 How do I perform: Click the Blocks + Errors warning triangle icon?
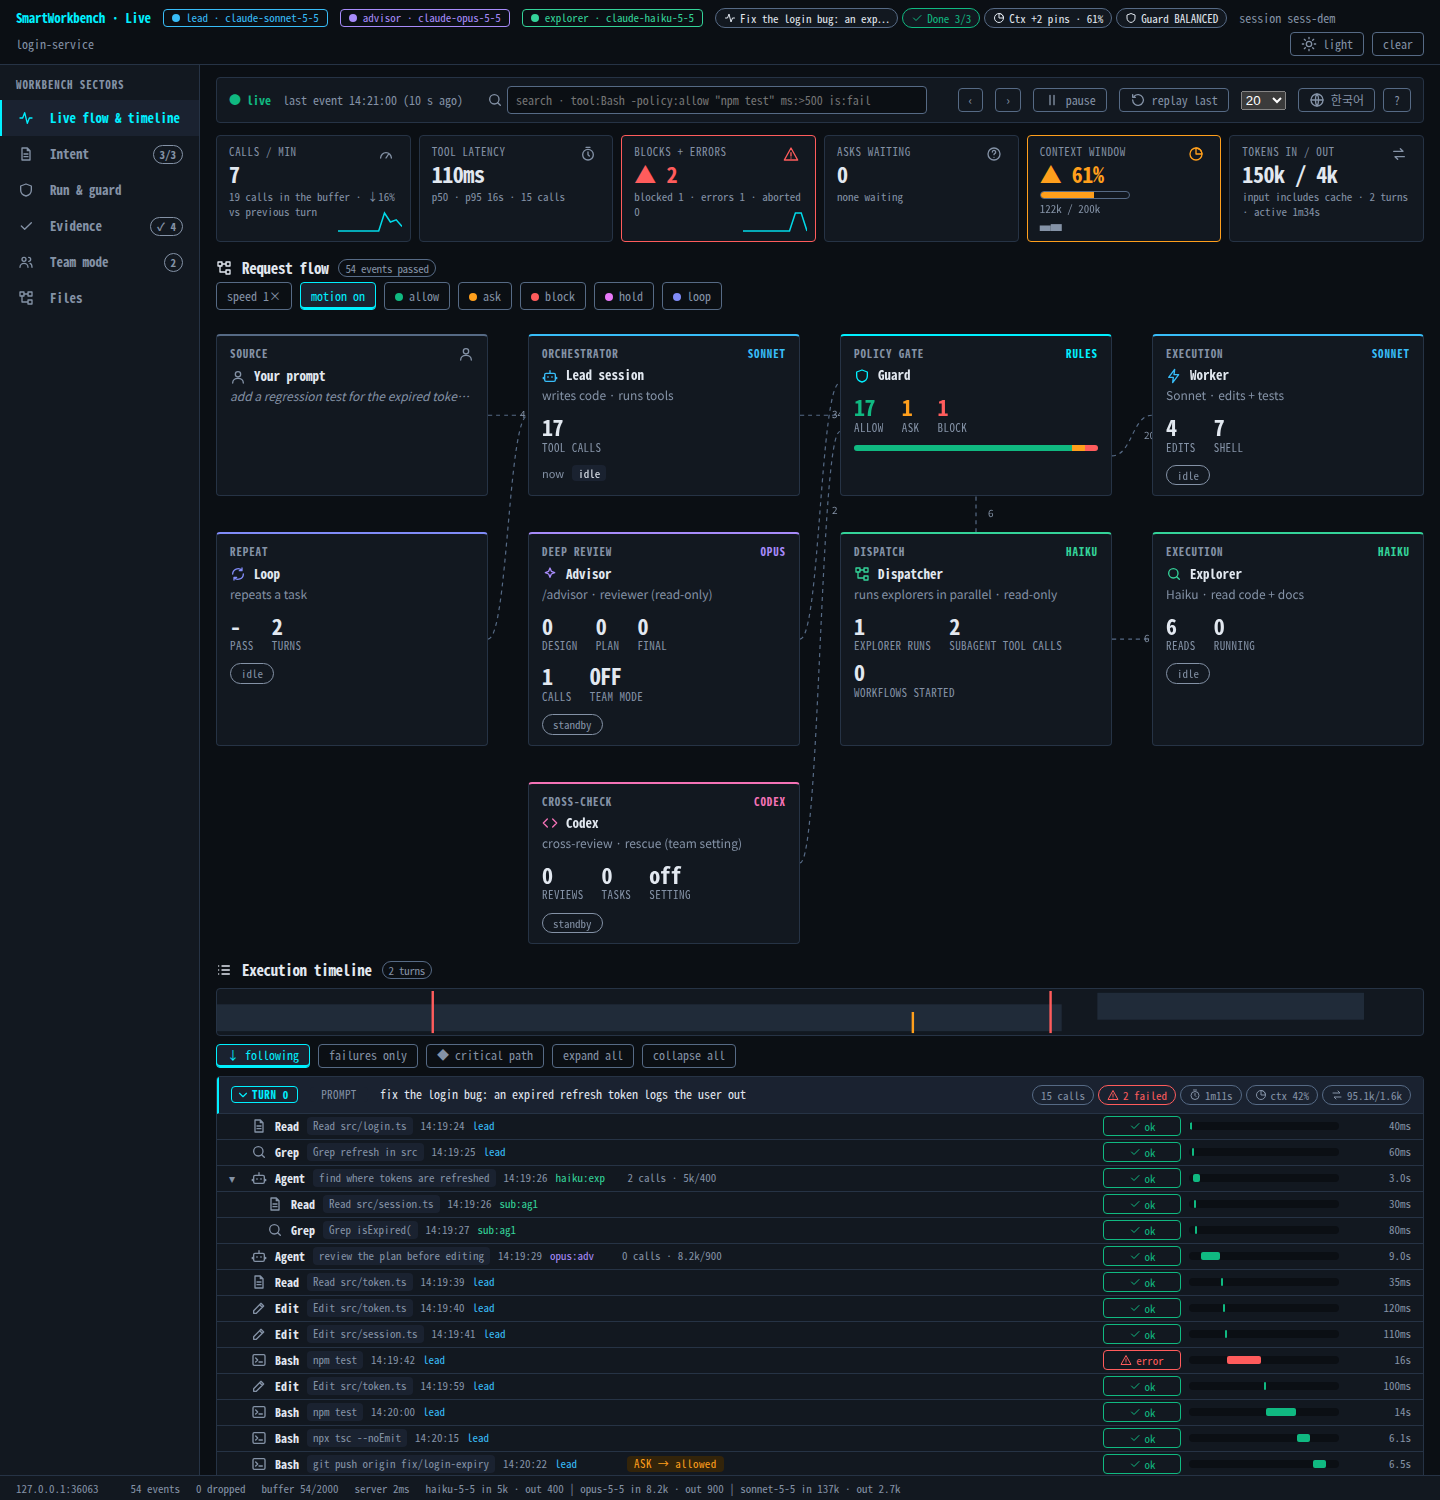point(791,154)
